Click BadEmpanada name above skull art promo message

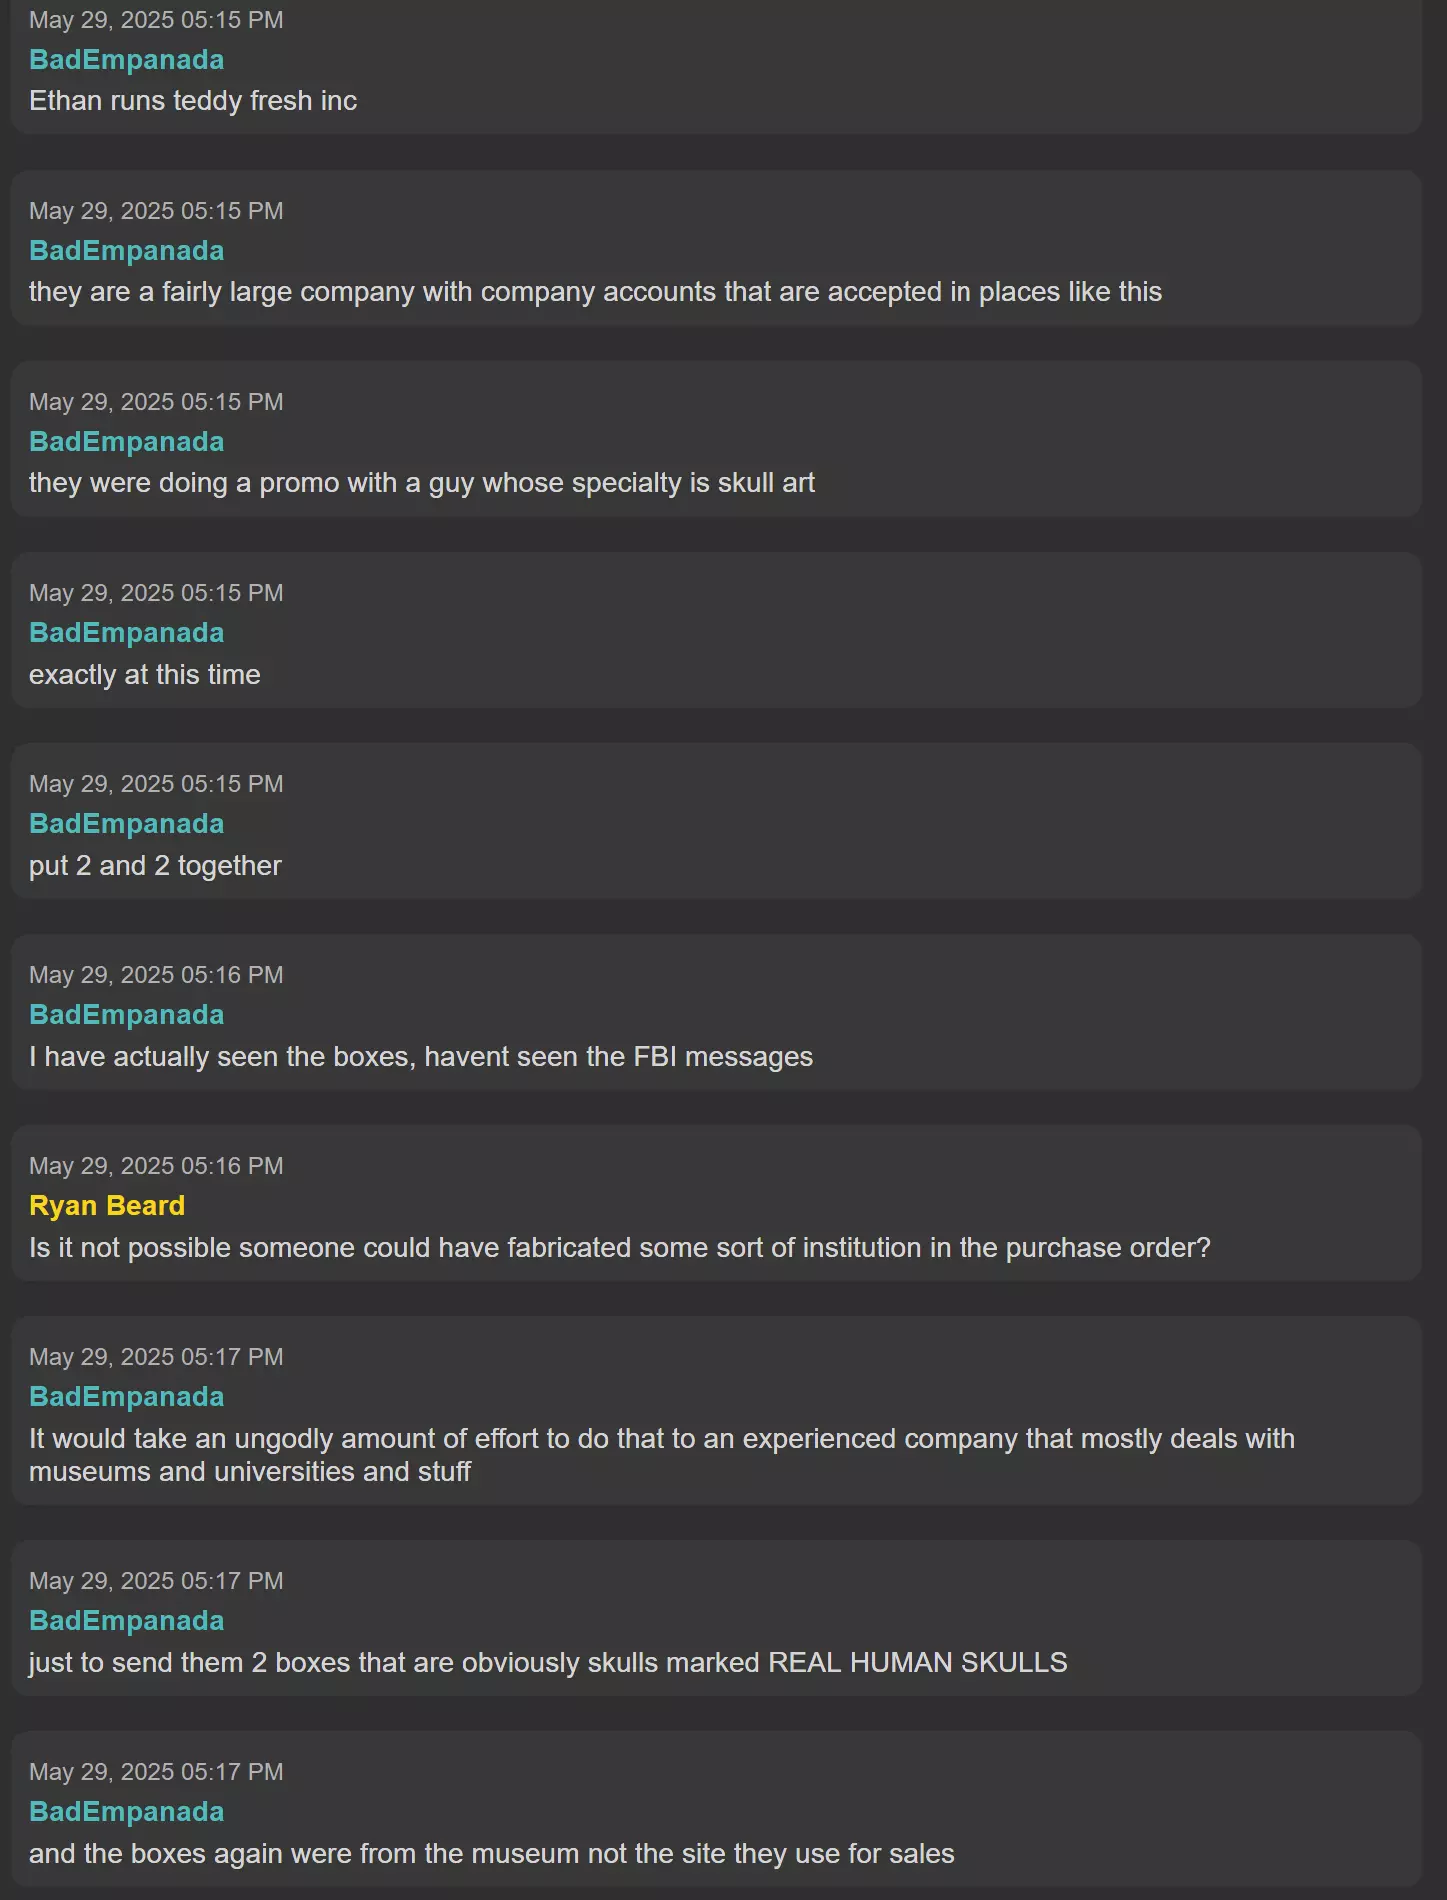(x=126, y=442)
